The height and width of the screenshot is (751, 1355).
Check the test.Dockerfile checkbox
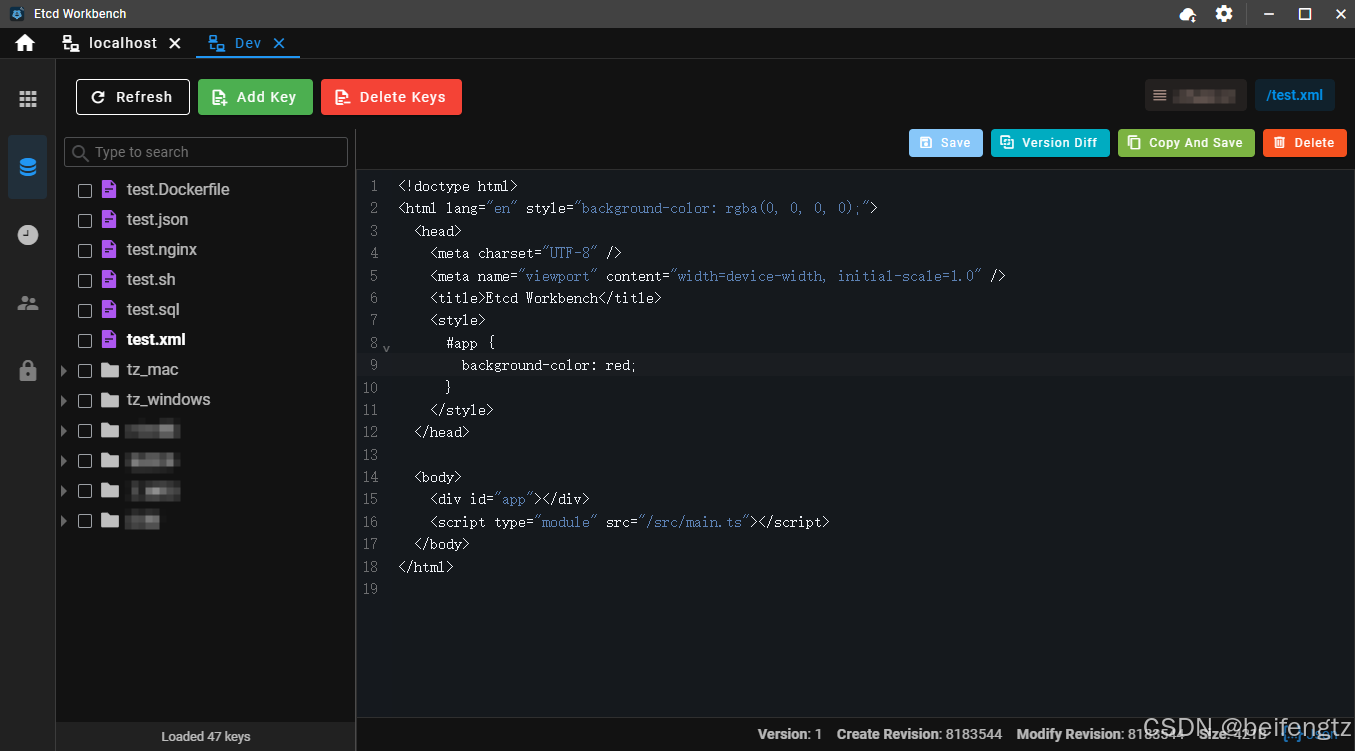point(85,190)
